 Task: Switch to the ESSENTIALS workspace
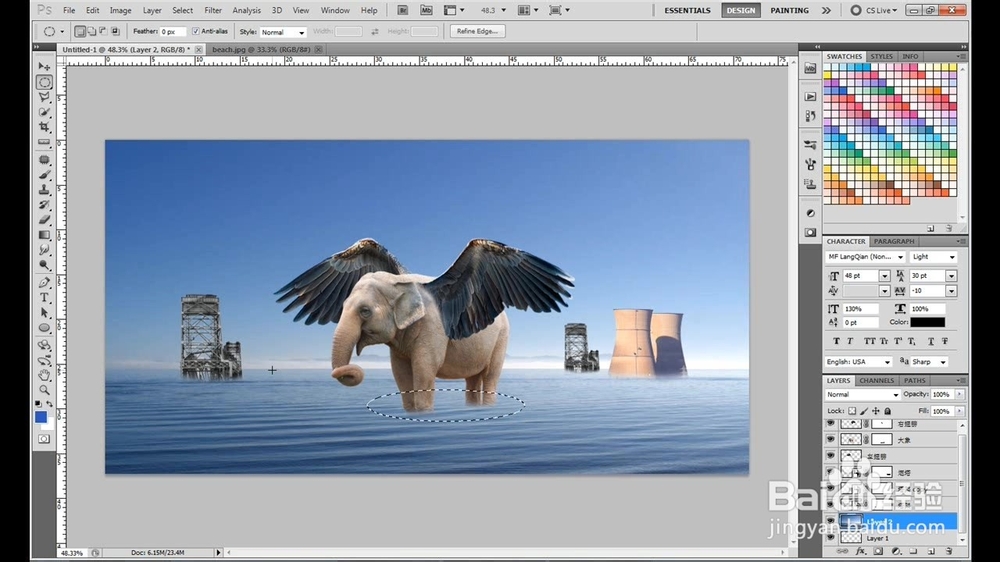click(x=688, y=10)
